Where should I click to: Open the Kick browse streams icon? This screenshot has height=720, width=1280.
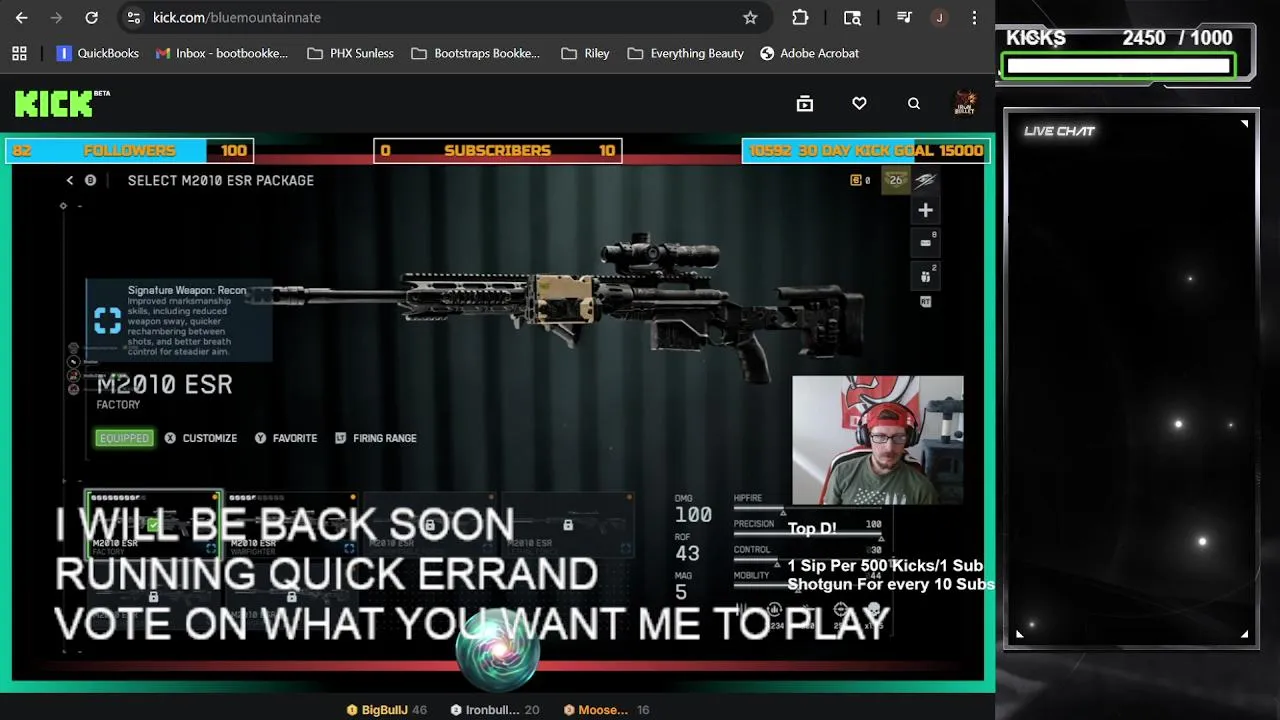(x=804, y=103)
